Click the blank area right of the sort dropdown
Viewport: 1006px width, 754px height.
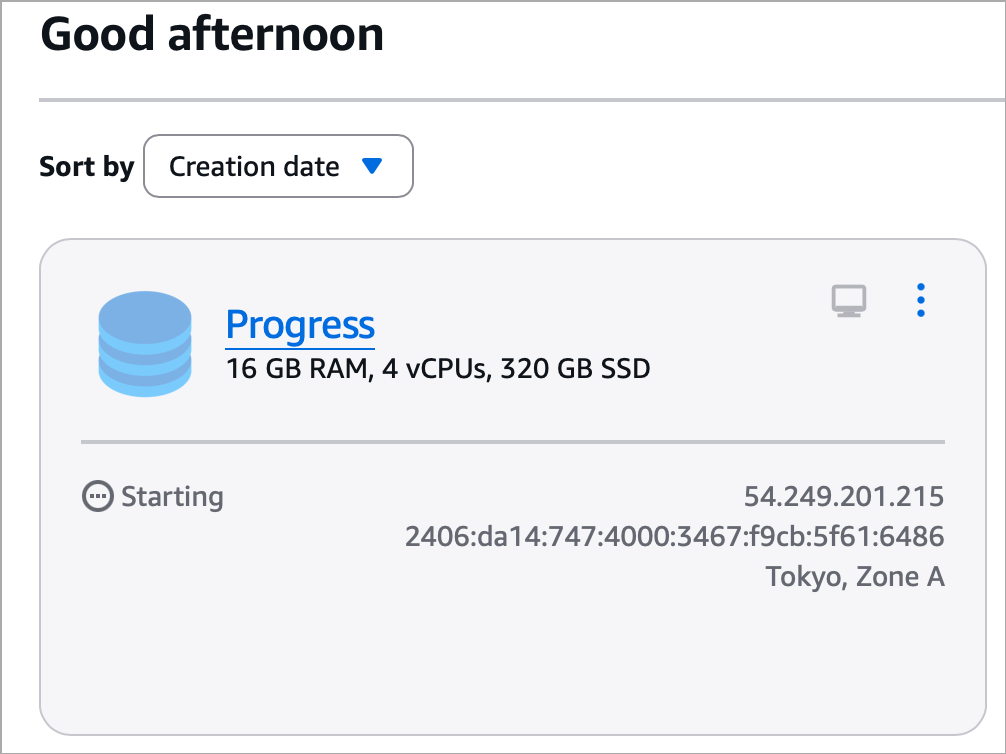coord(700,166)
